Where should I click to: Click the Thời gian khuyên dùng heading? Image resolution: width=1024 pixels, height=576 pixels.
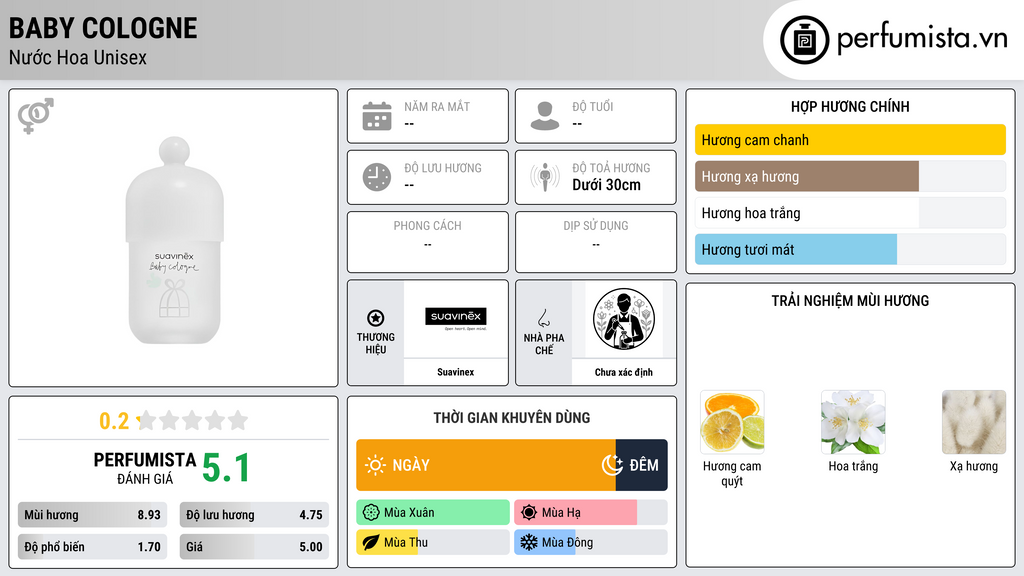coord(512,418)
